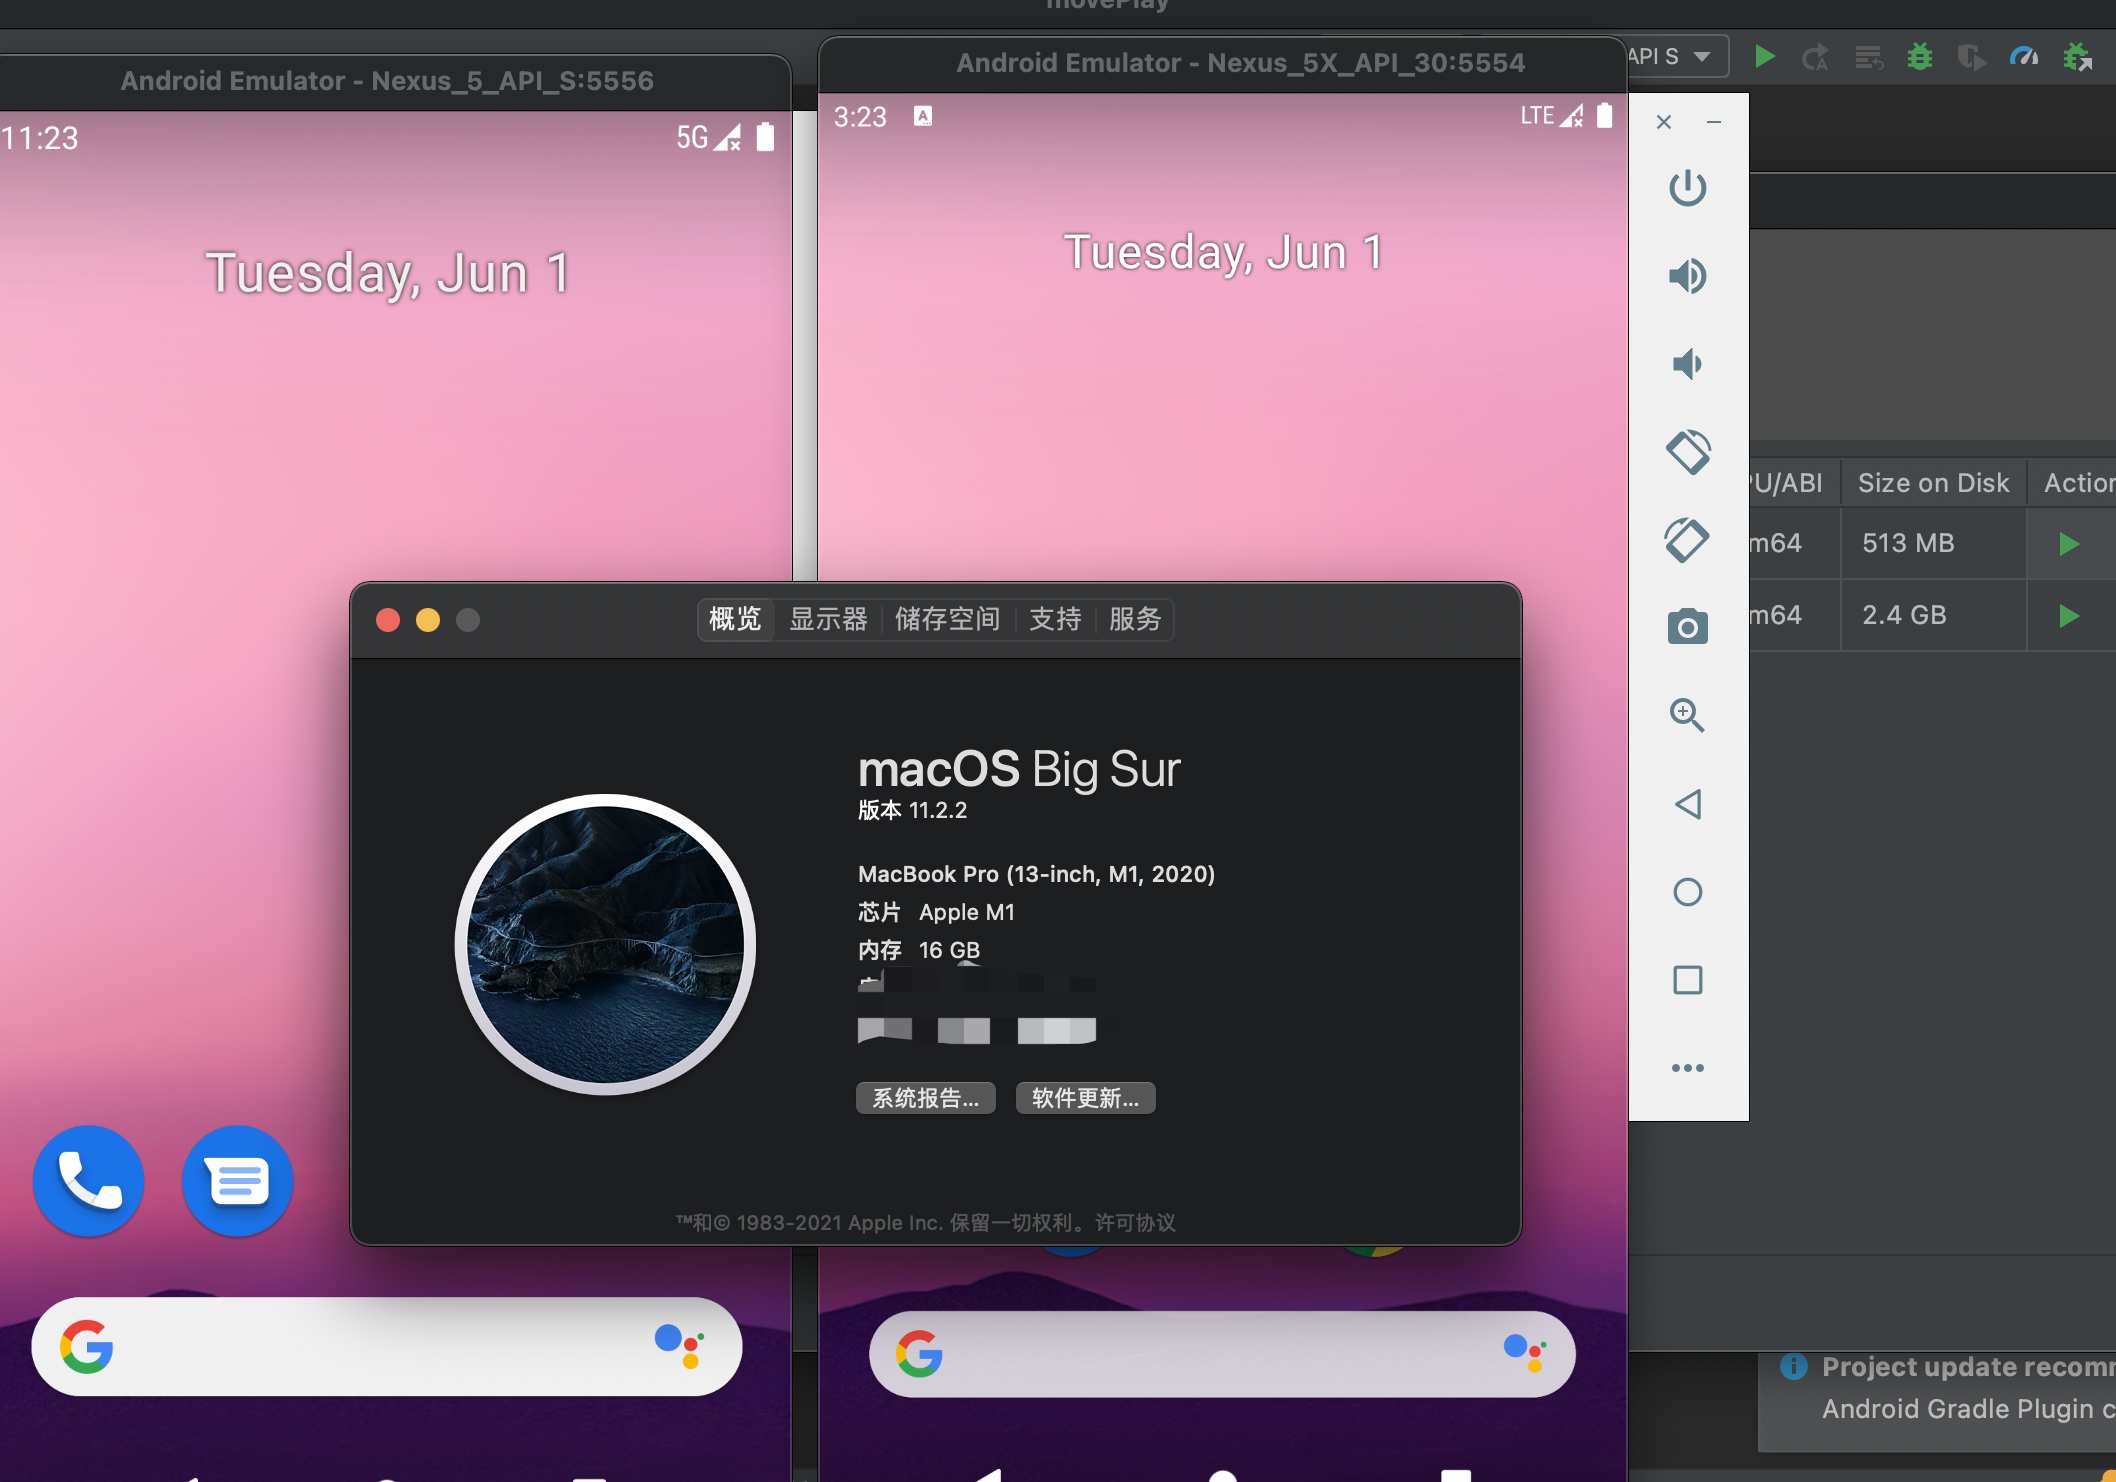Click the emulator power button icon

click(1687, 188)
